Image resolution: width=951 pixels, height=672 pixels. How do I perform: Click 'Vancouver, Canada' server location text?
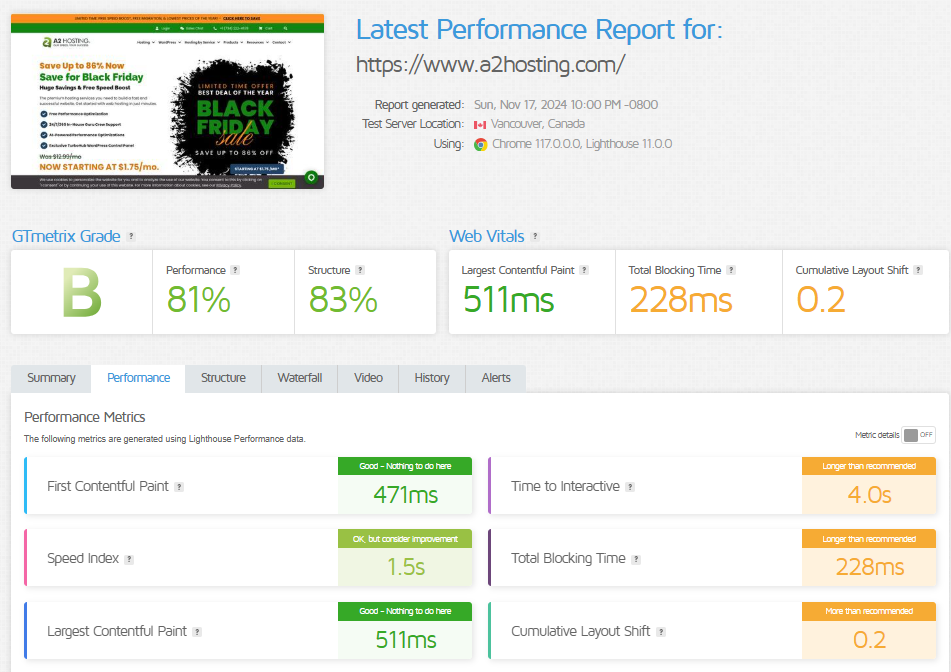pyautogui.click(x=537, y=124)
